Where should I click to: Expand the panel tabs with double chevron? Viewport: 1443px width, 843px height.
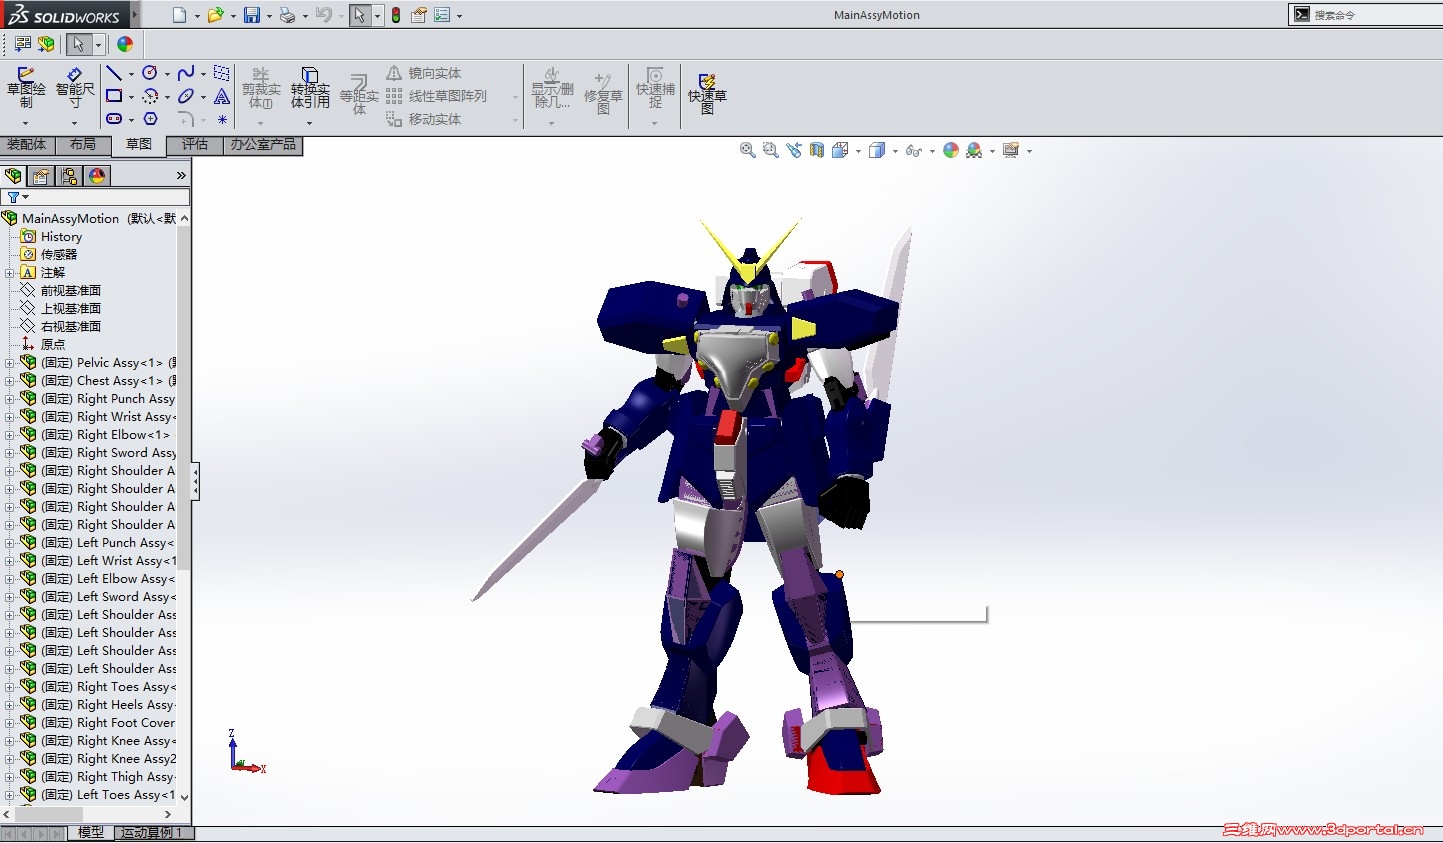pyautogui.click(x=181, y=176)
